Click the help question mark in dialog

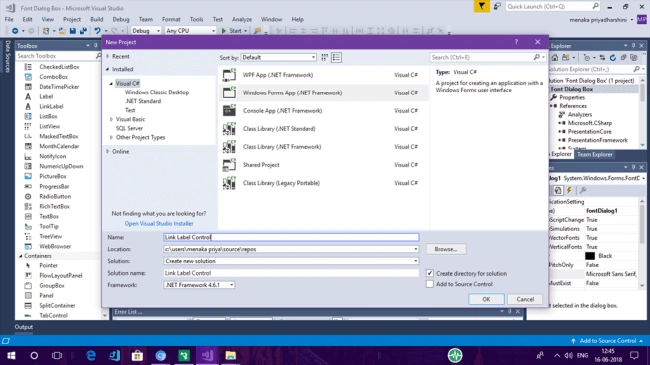pos(516,42)
